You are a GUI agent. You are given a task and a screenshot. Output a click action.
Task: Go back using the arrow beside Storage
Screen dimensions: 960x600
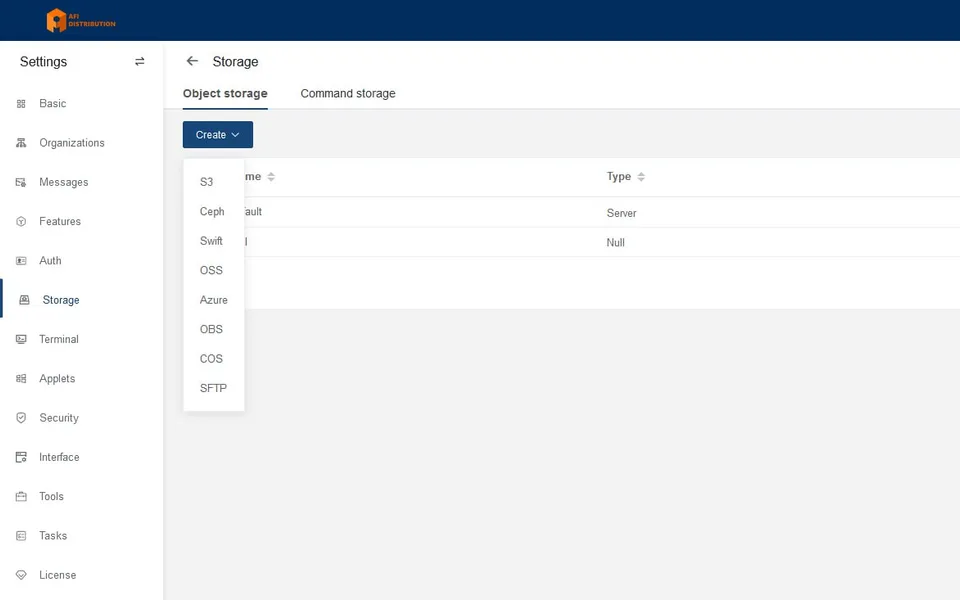[x=192, y=61]
